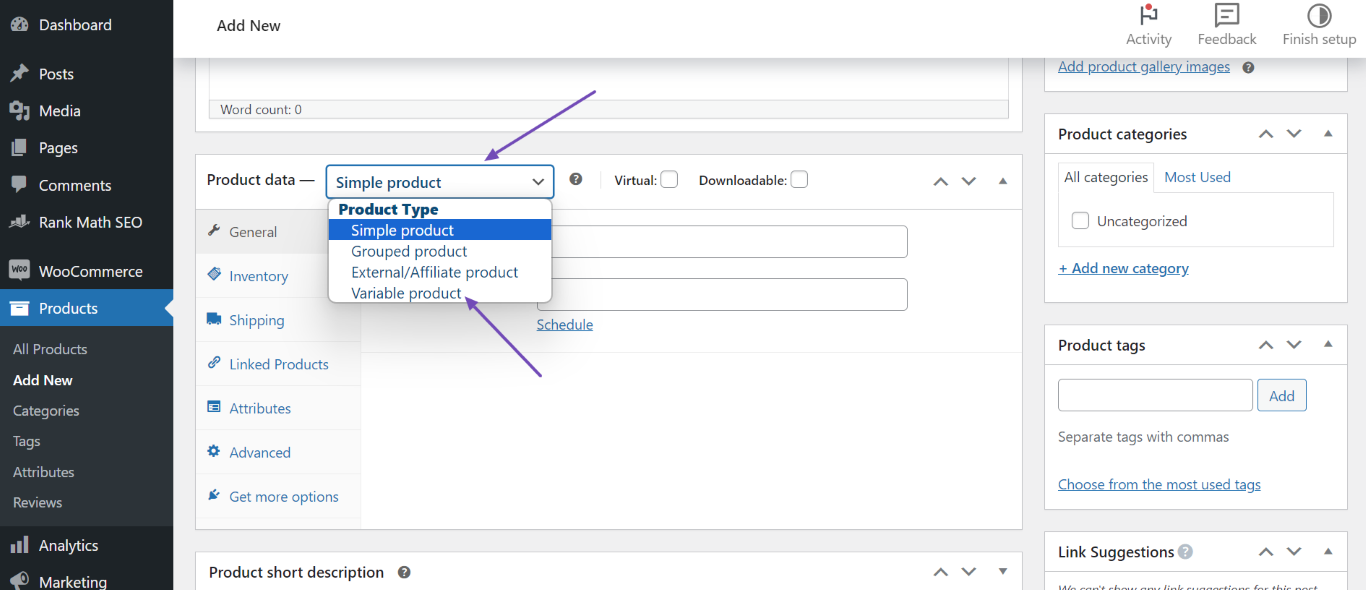
Task: Open the Activity flag icon
Action: [x=1148, y=15]
